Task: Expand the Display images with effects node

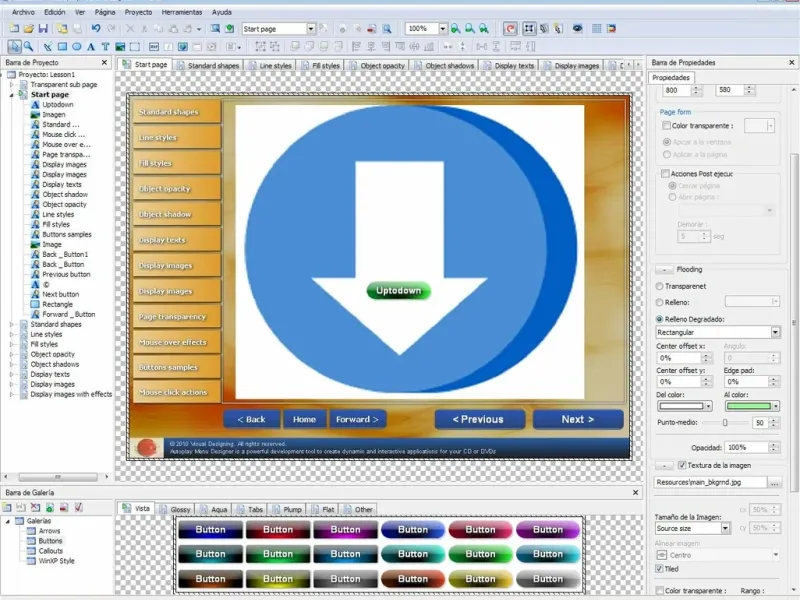Action: coord(12,394)
